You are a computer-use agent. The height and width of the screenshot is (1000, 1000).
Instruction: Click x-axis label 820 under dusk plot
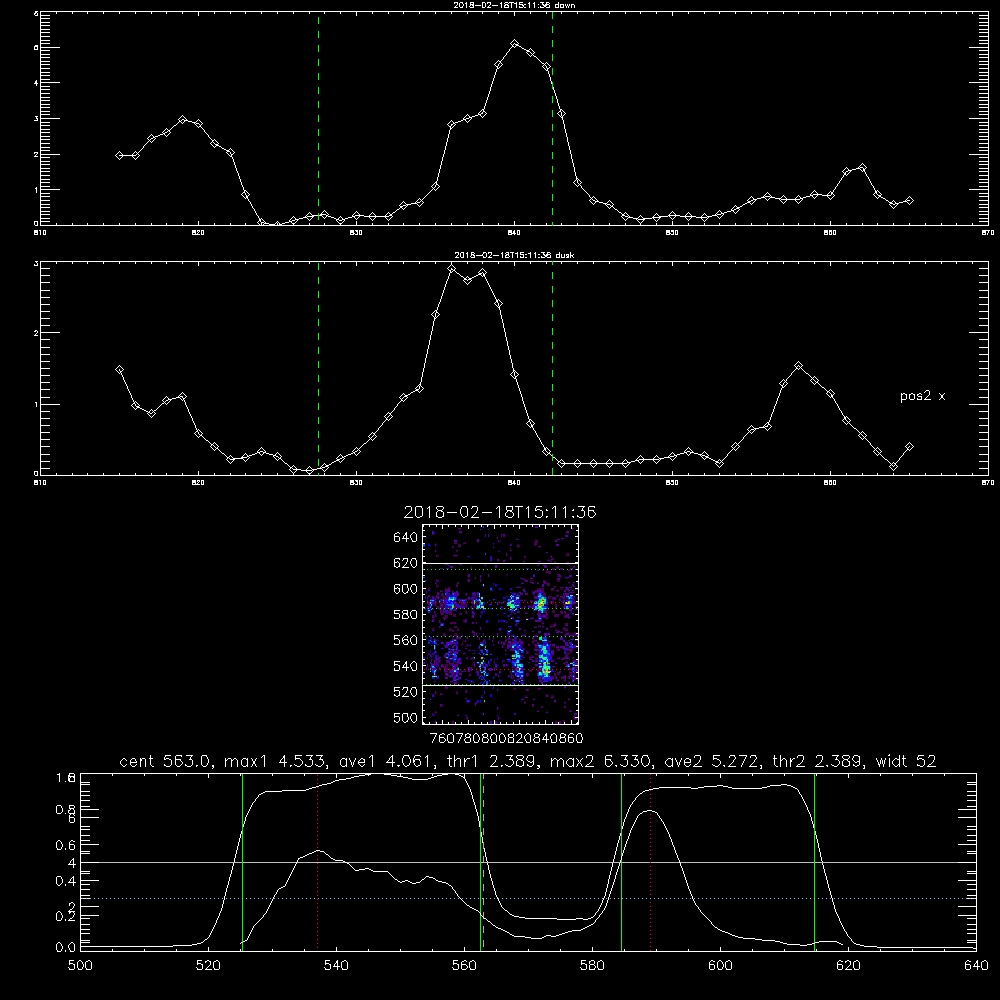198,483
